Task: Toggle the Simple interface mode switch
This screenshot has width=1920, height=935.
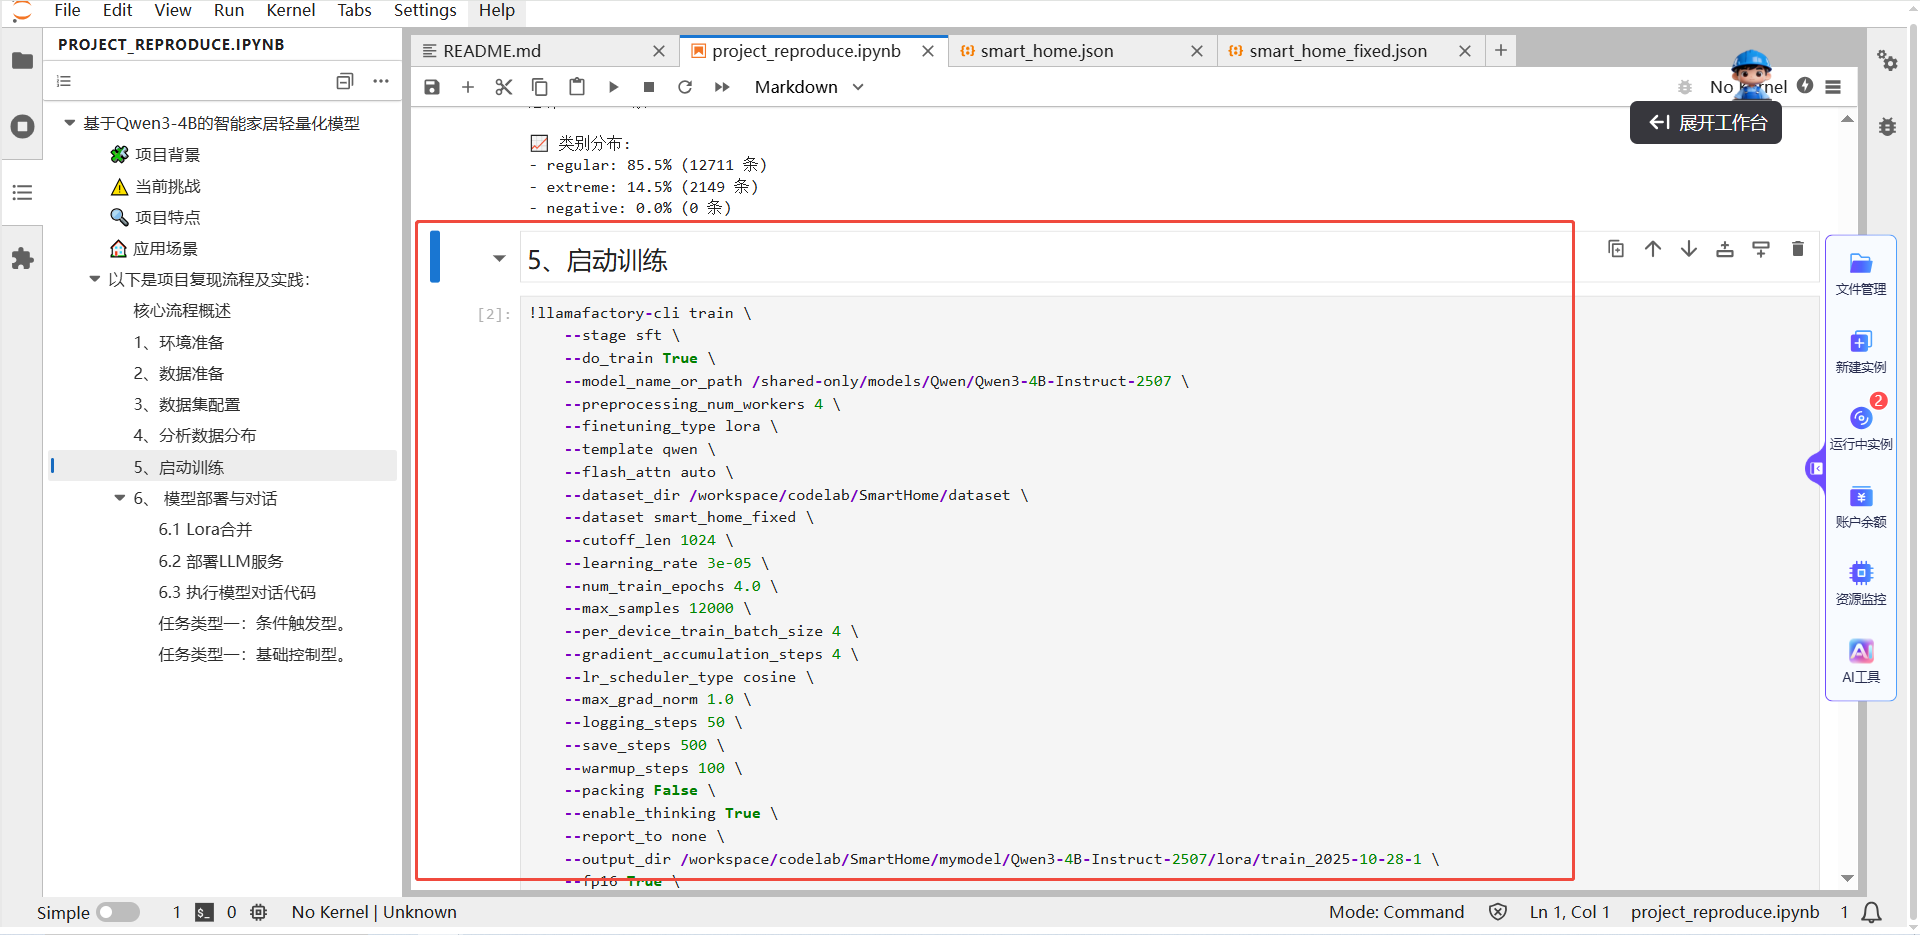Action: click(118, 912)
